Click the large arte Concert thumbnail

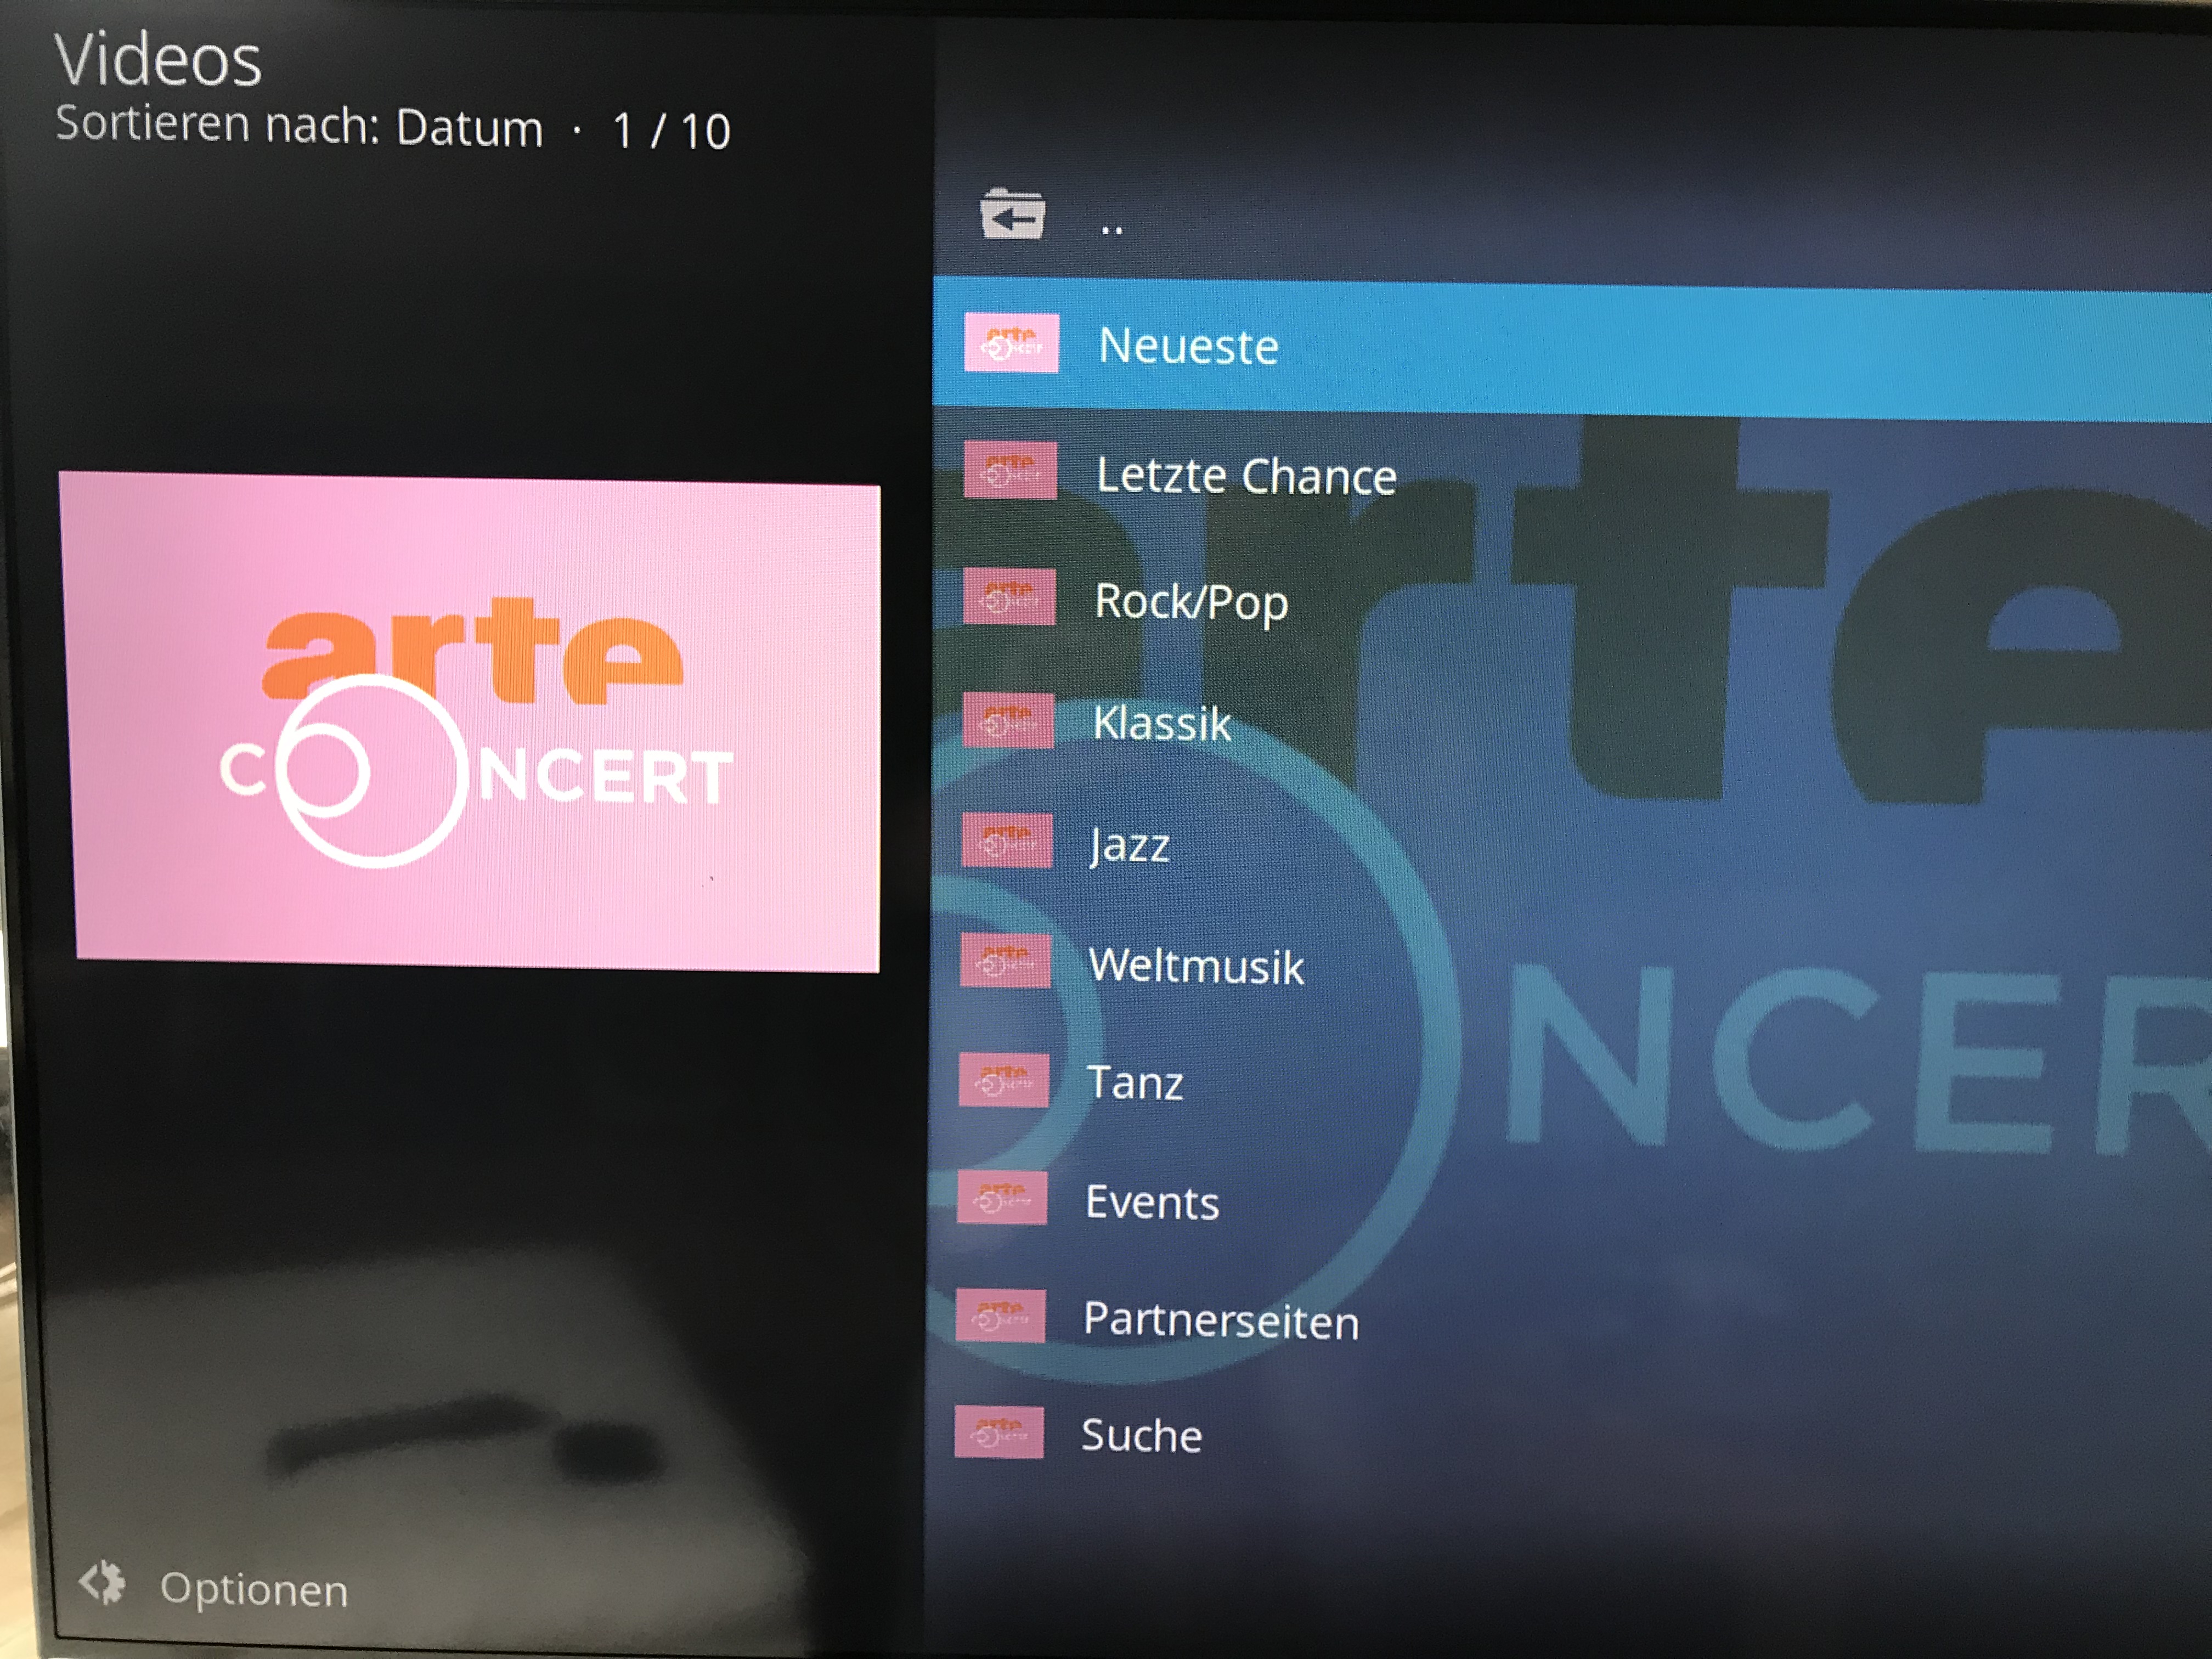click(471, 721)
